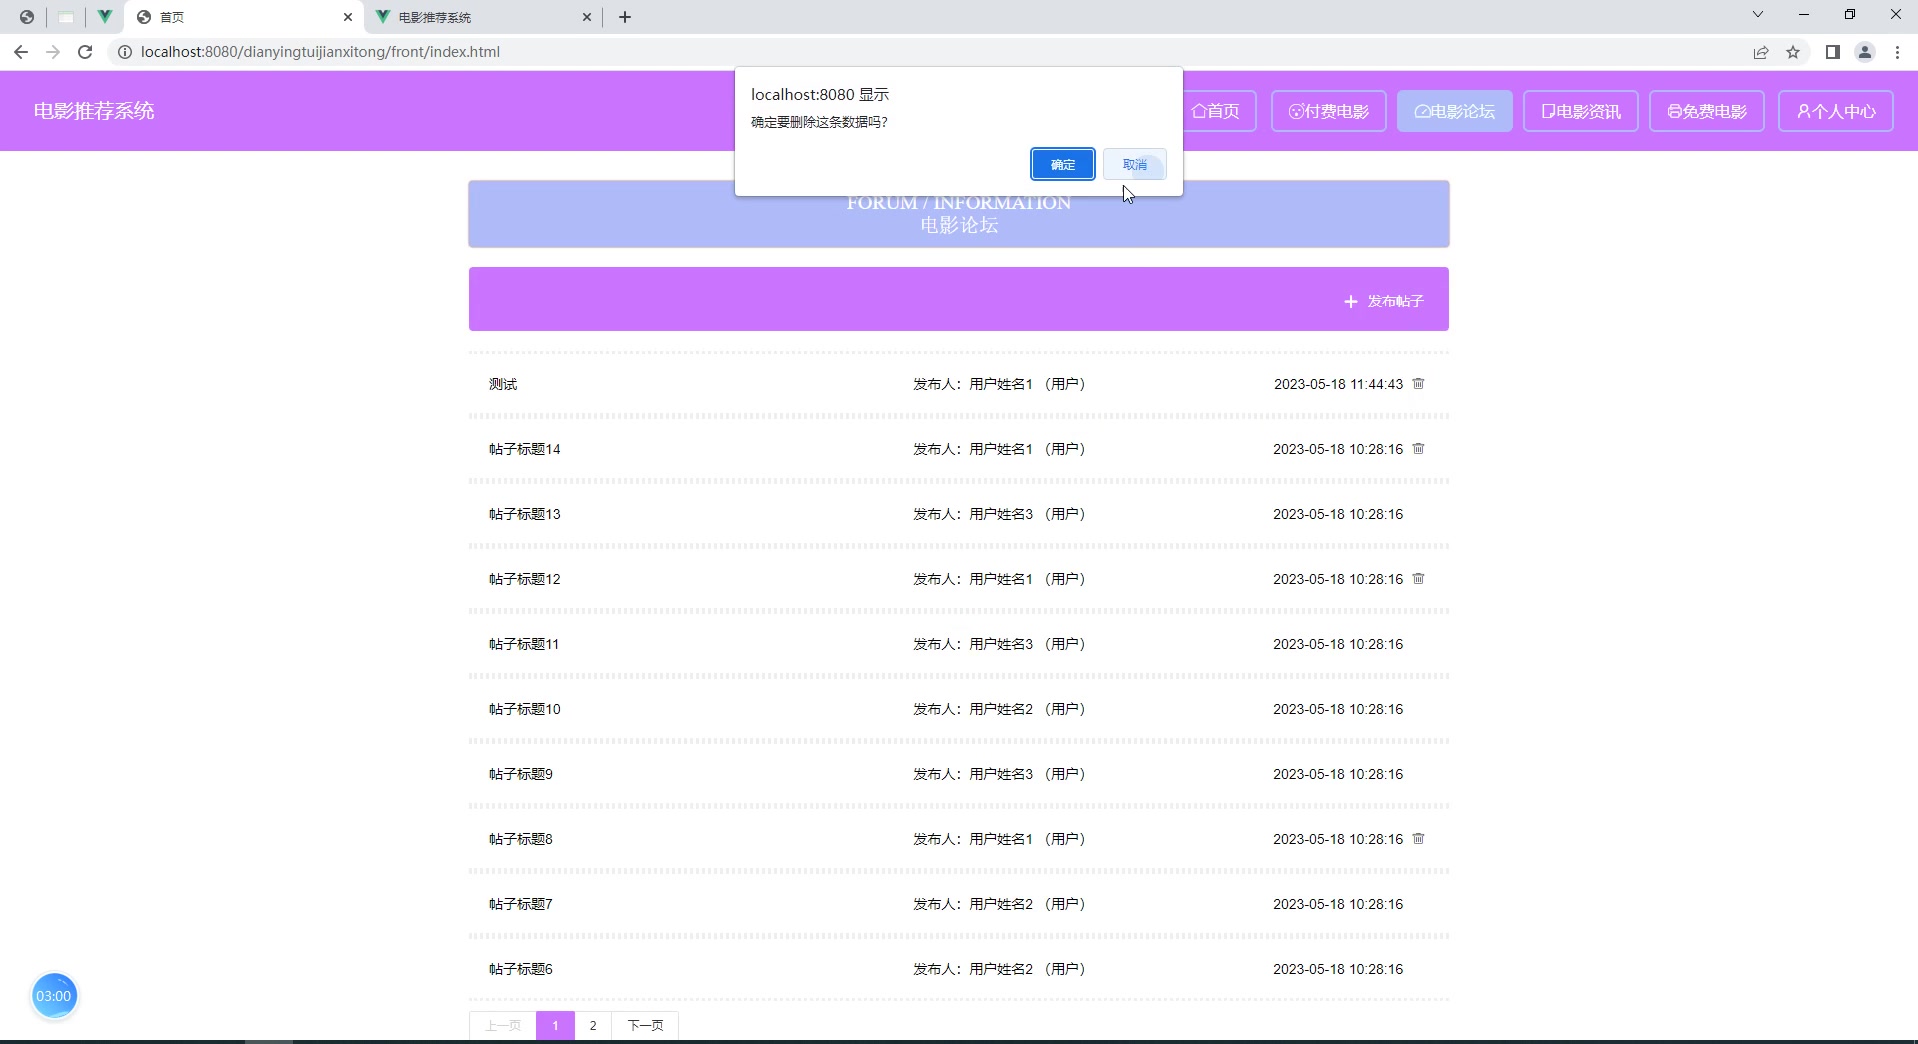The height and width of the screenshot is (1044, 1918).
Task: Open the browser profile icon
Action: 1864,52
